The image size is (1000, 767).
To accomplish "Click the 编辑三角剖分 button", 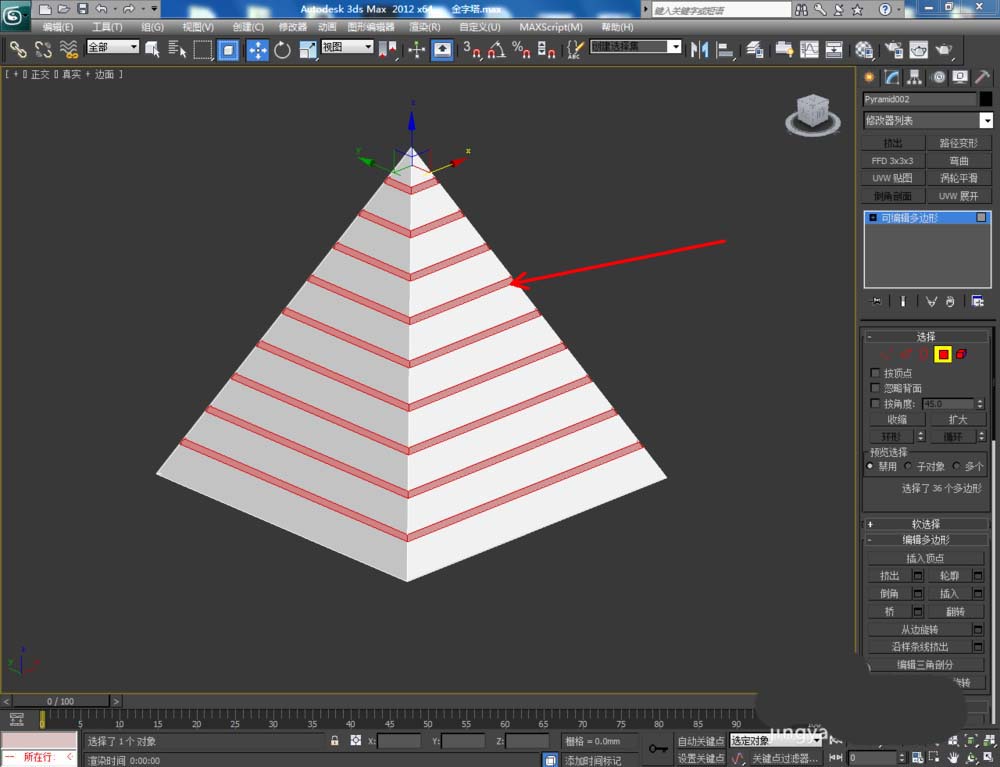I will pos(925,664).
